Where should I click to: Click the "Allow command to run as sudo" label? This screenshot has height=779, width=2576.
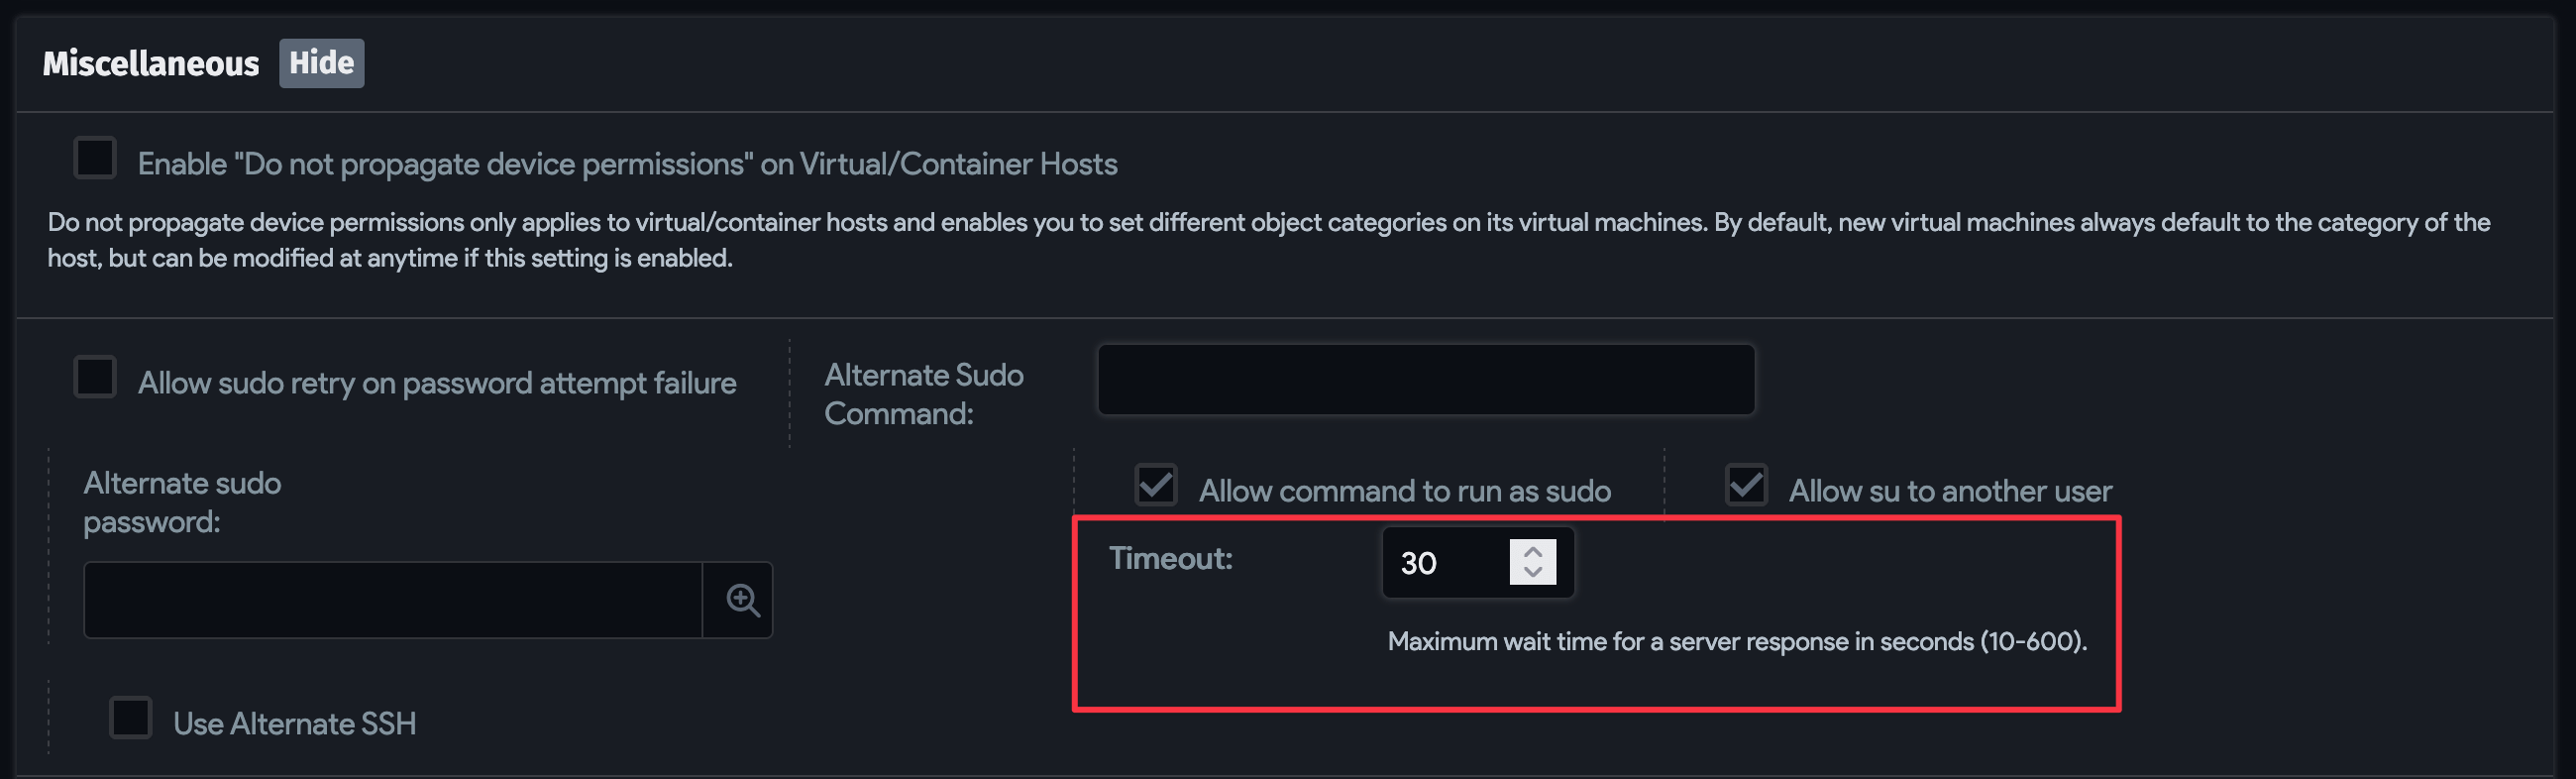1404,491
